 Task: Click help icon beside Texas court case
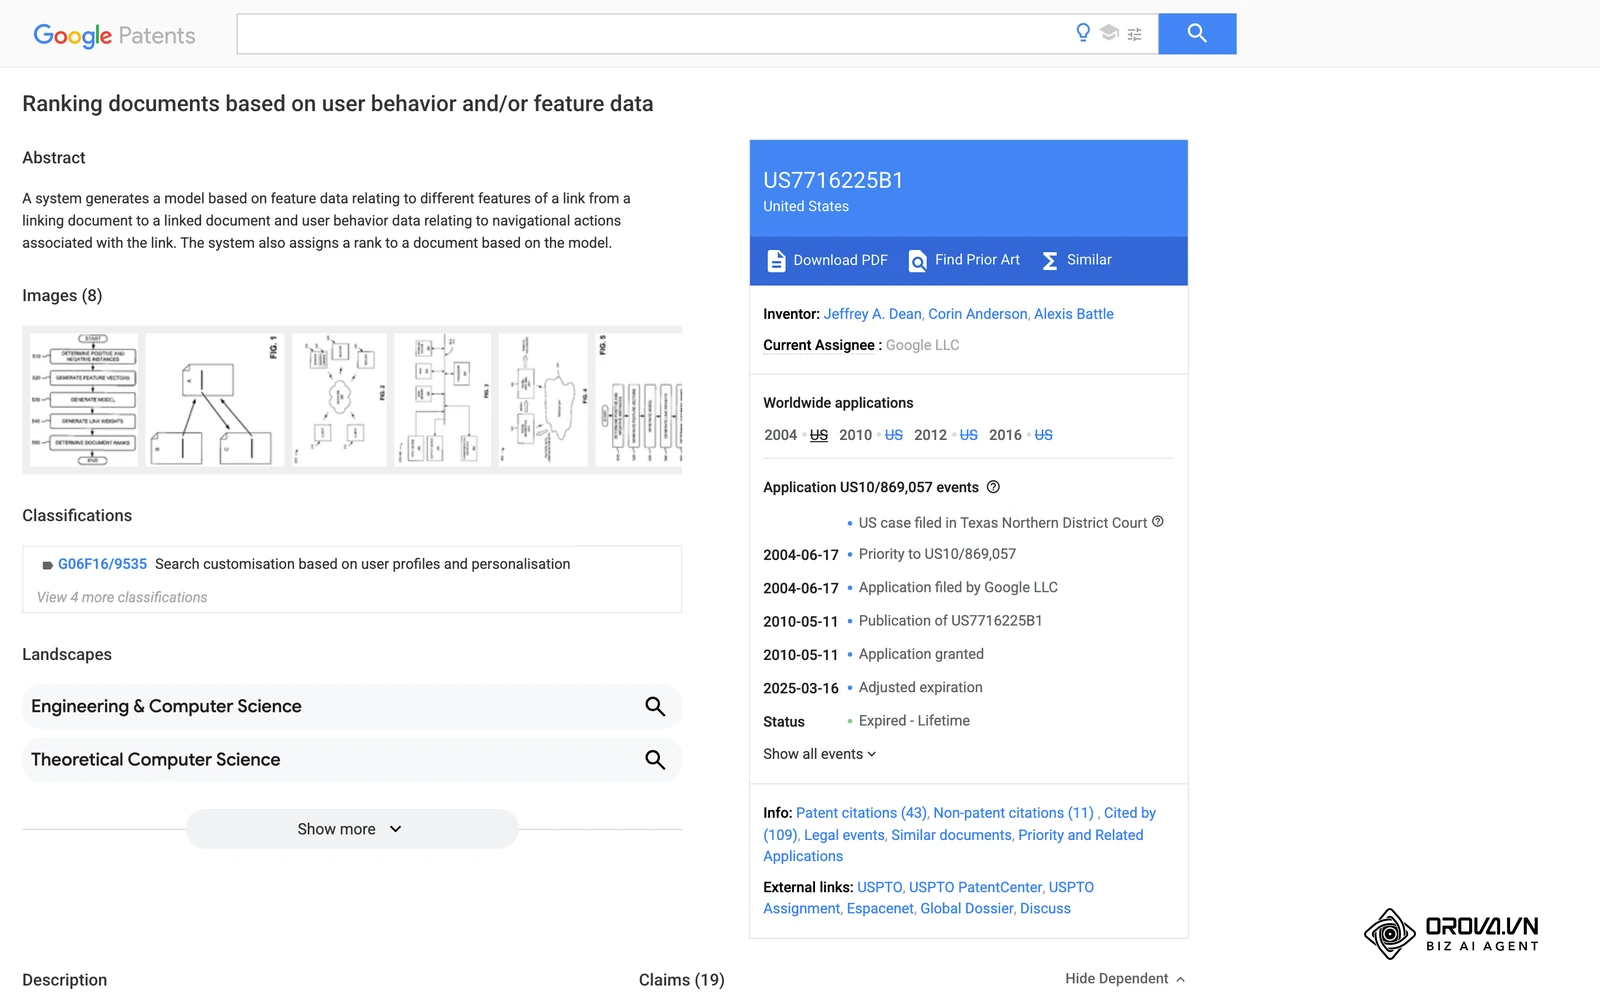(x=1157, y=521)
